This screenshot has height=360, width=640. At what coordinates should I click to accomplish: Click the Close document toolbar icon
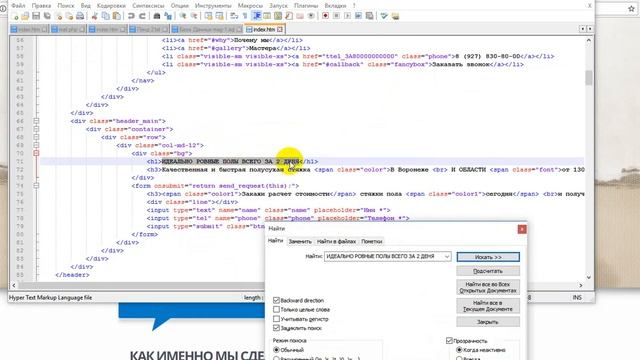coord(59,16)
